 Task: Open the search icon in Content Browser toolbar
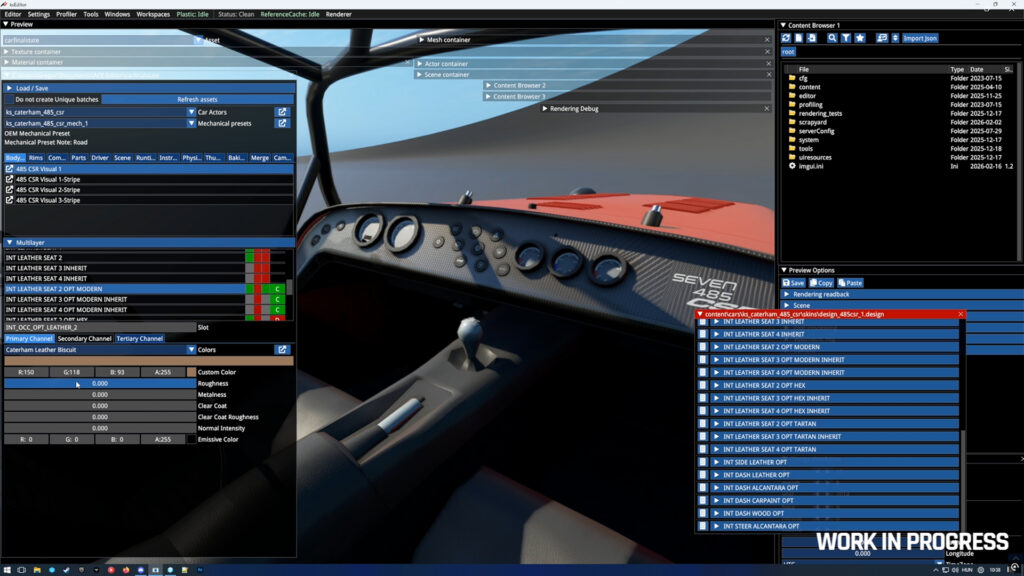click(x=832, y=38)
